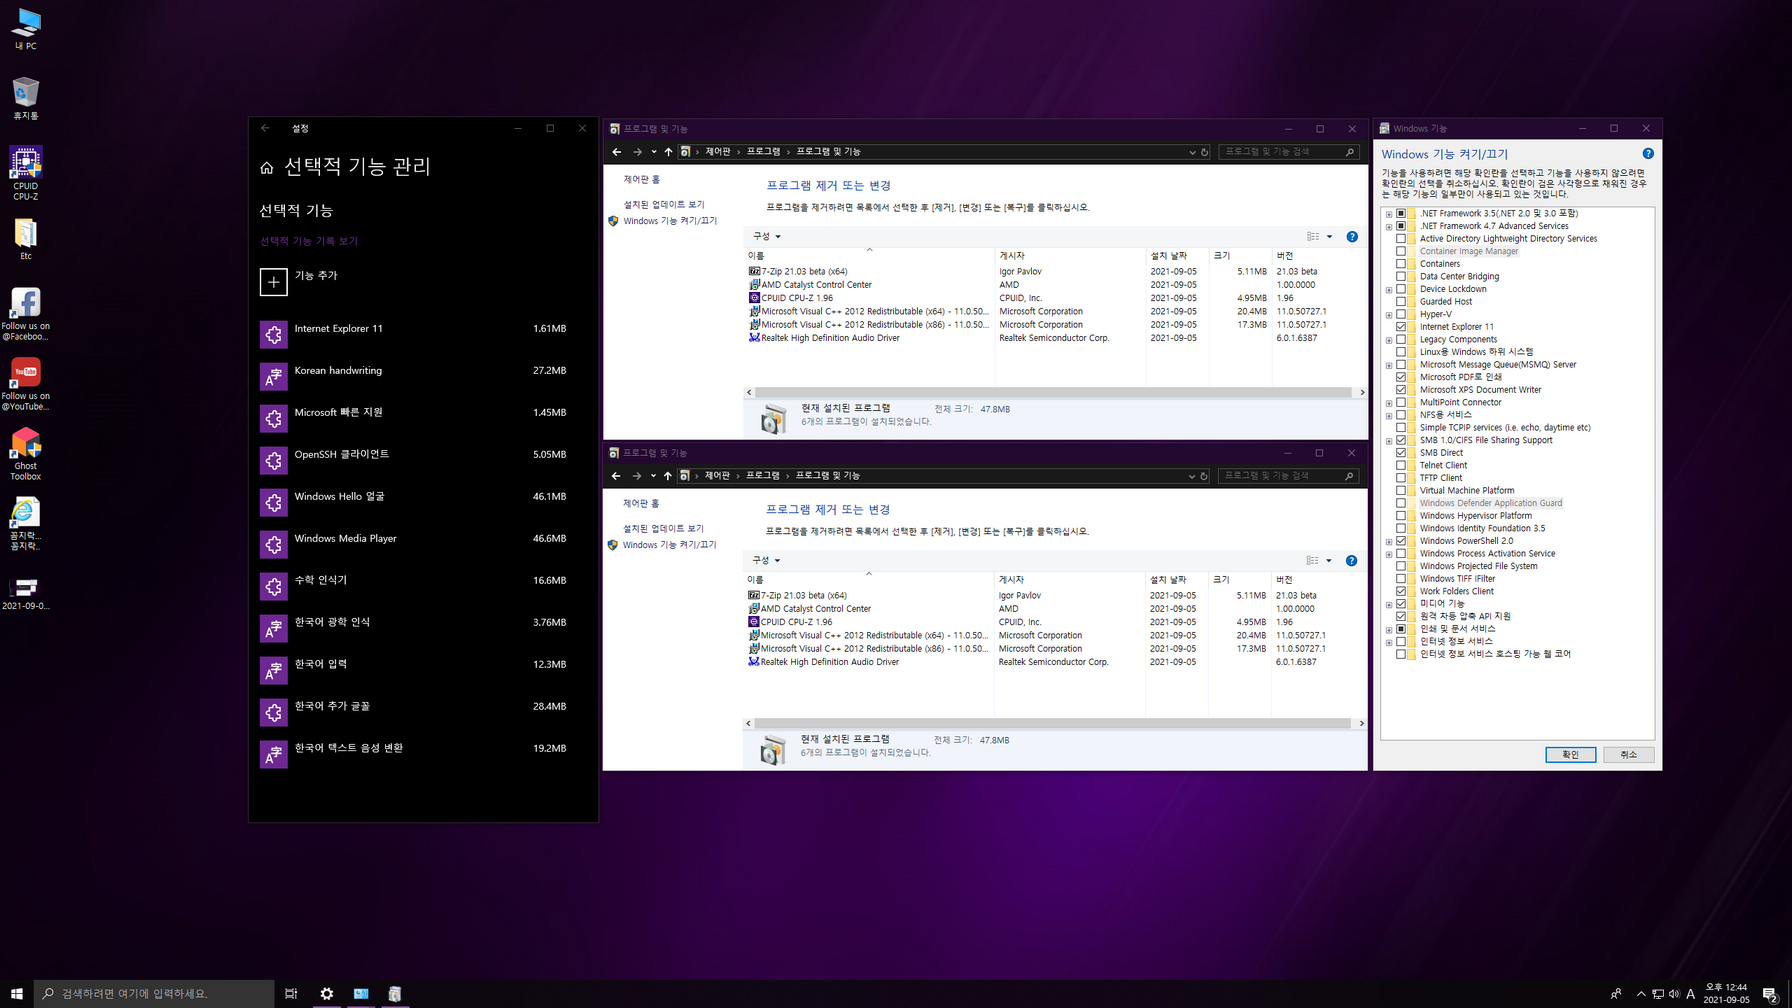
Task: Click the 한국어 텍스트 음성 변환 icon
Action: 273,754
